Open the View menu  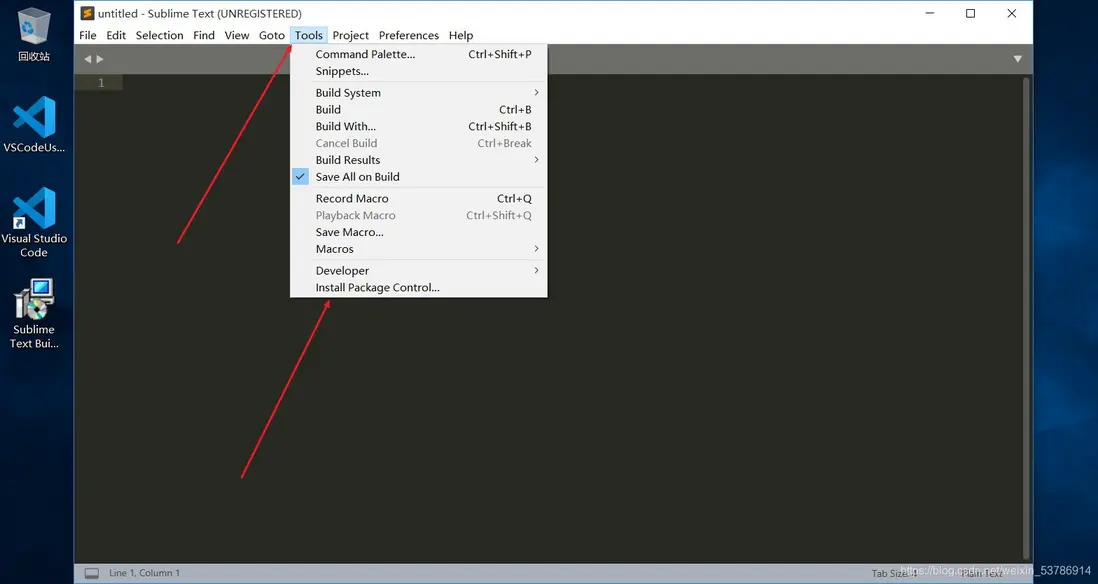point(237,35)
